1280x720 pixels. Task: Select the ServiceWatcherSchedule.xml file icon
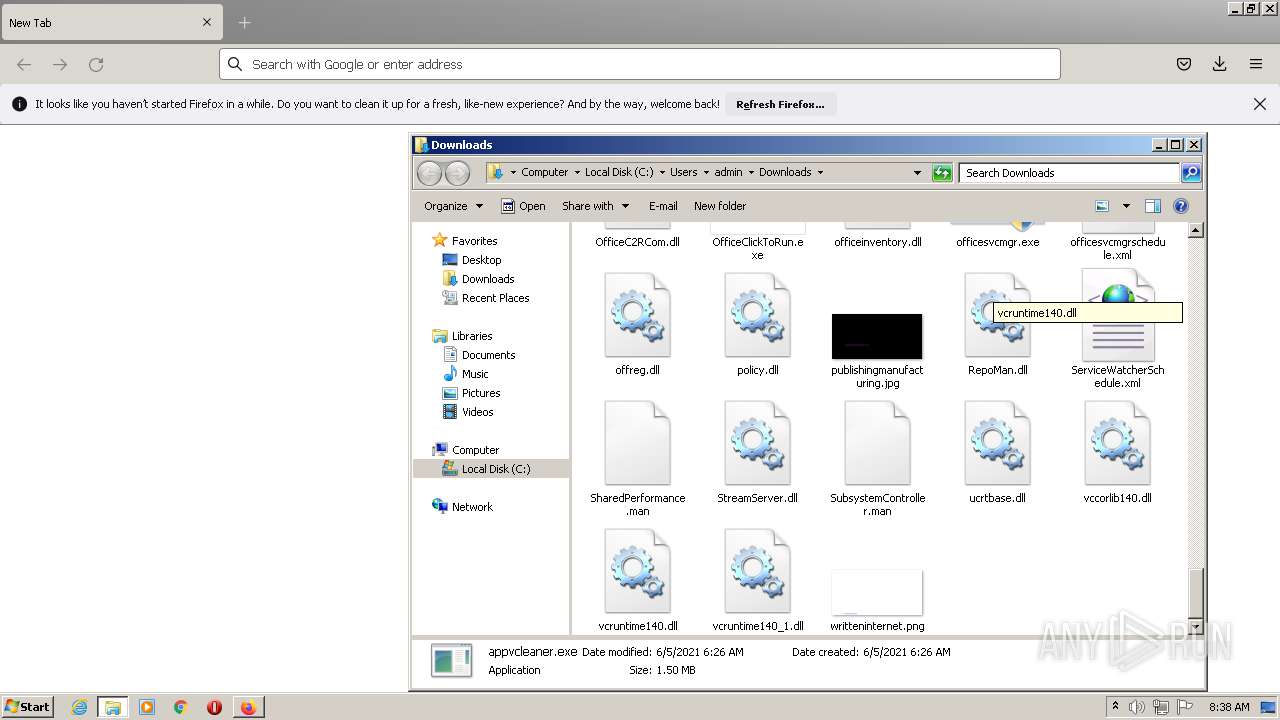coord(1118,315)
